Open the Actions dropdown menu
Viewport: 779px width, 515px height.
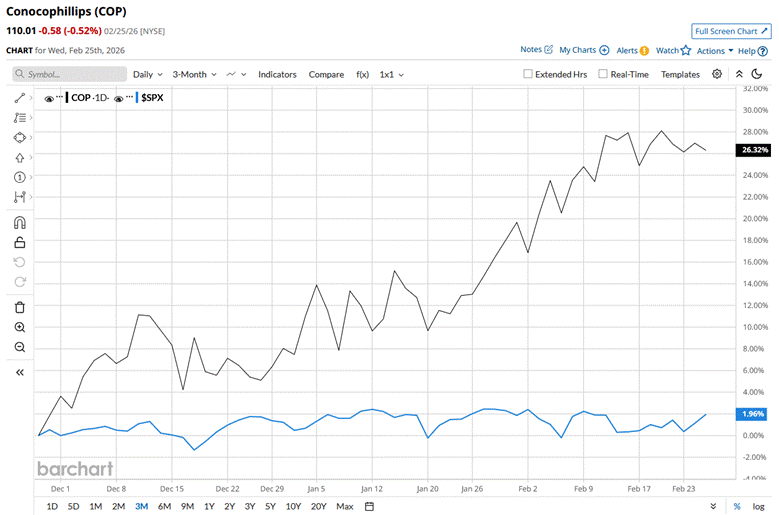point(715,50)
